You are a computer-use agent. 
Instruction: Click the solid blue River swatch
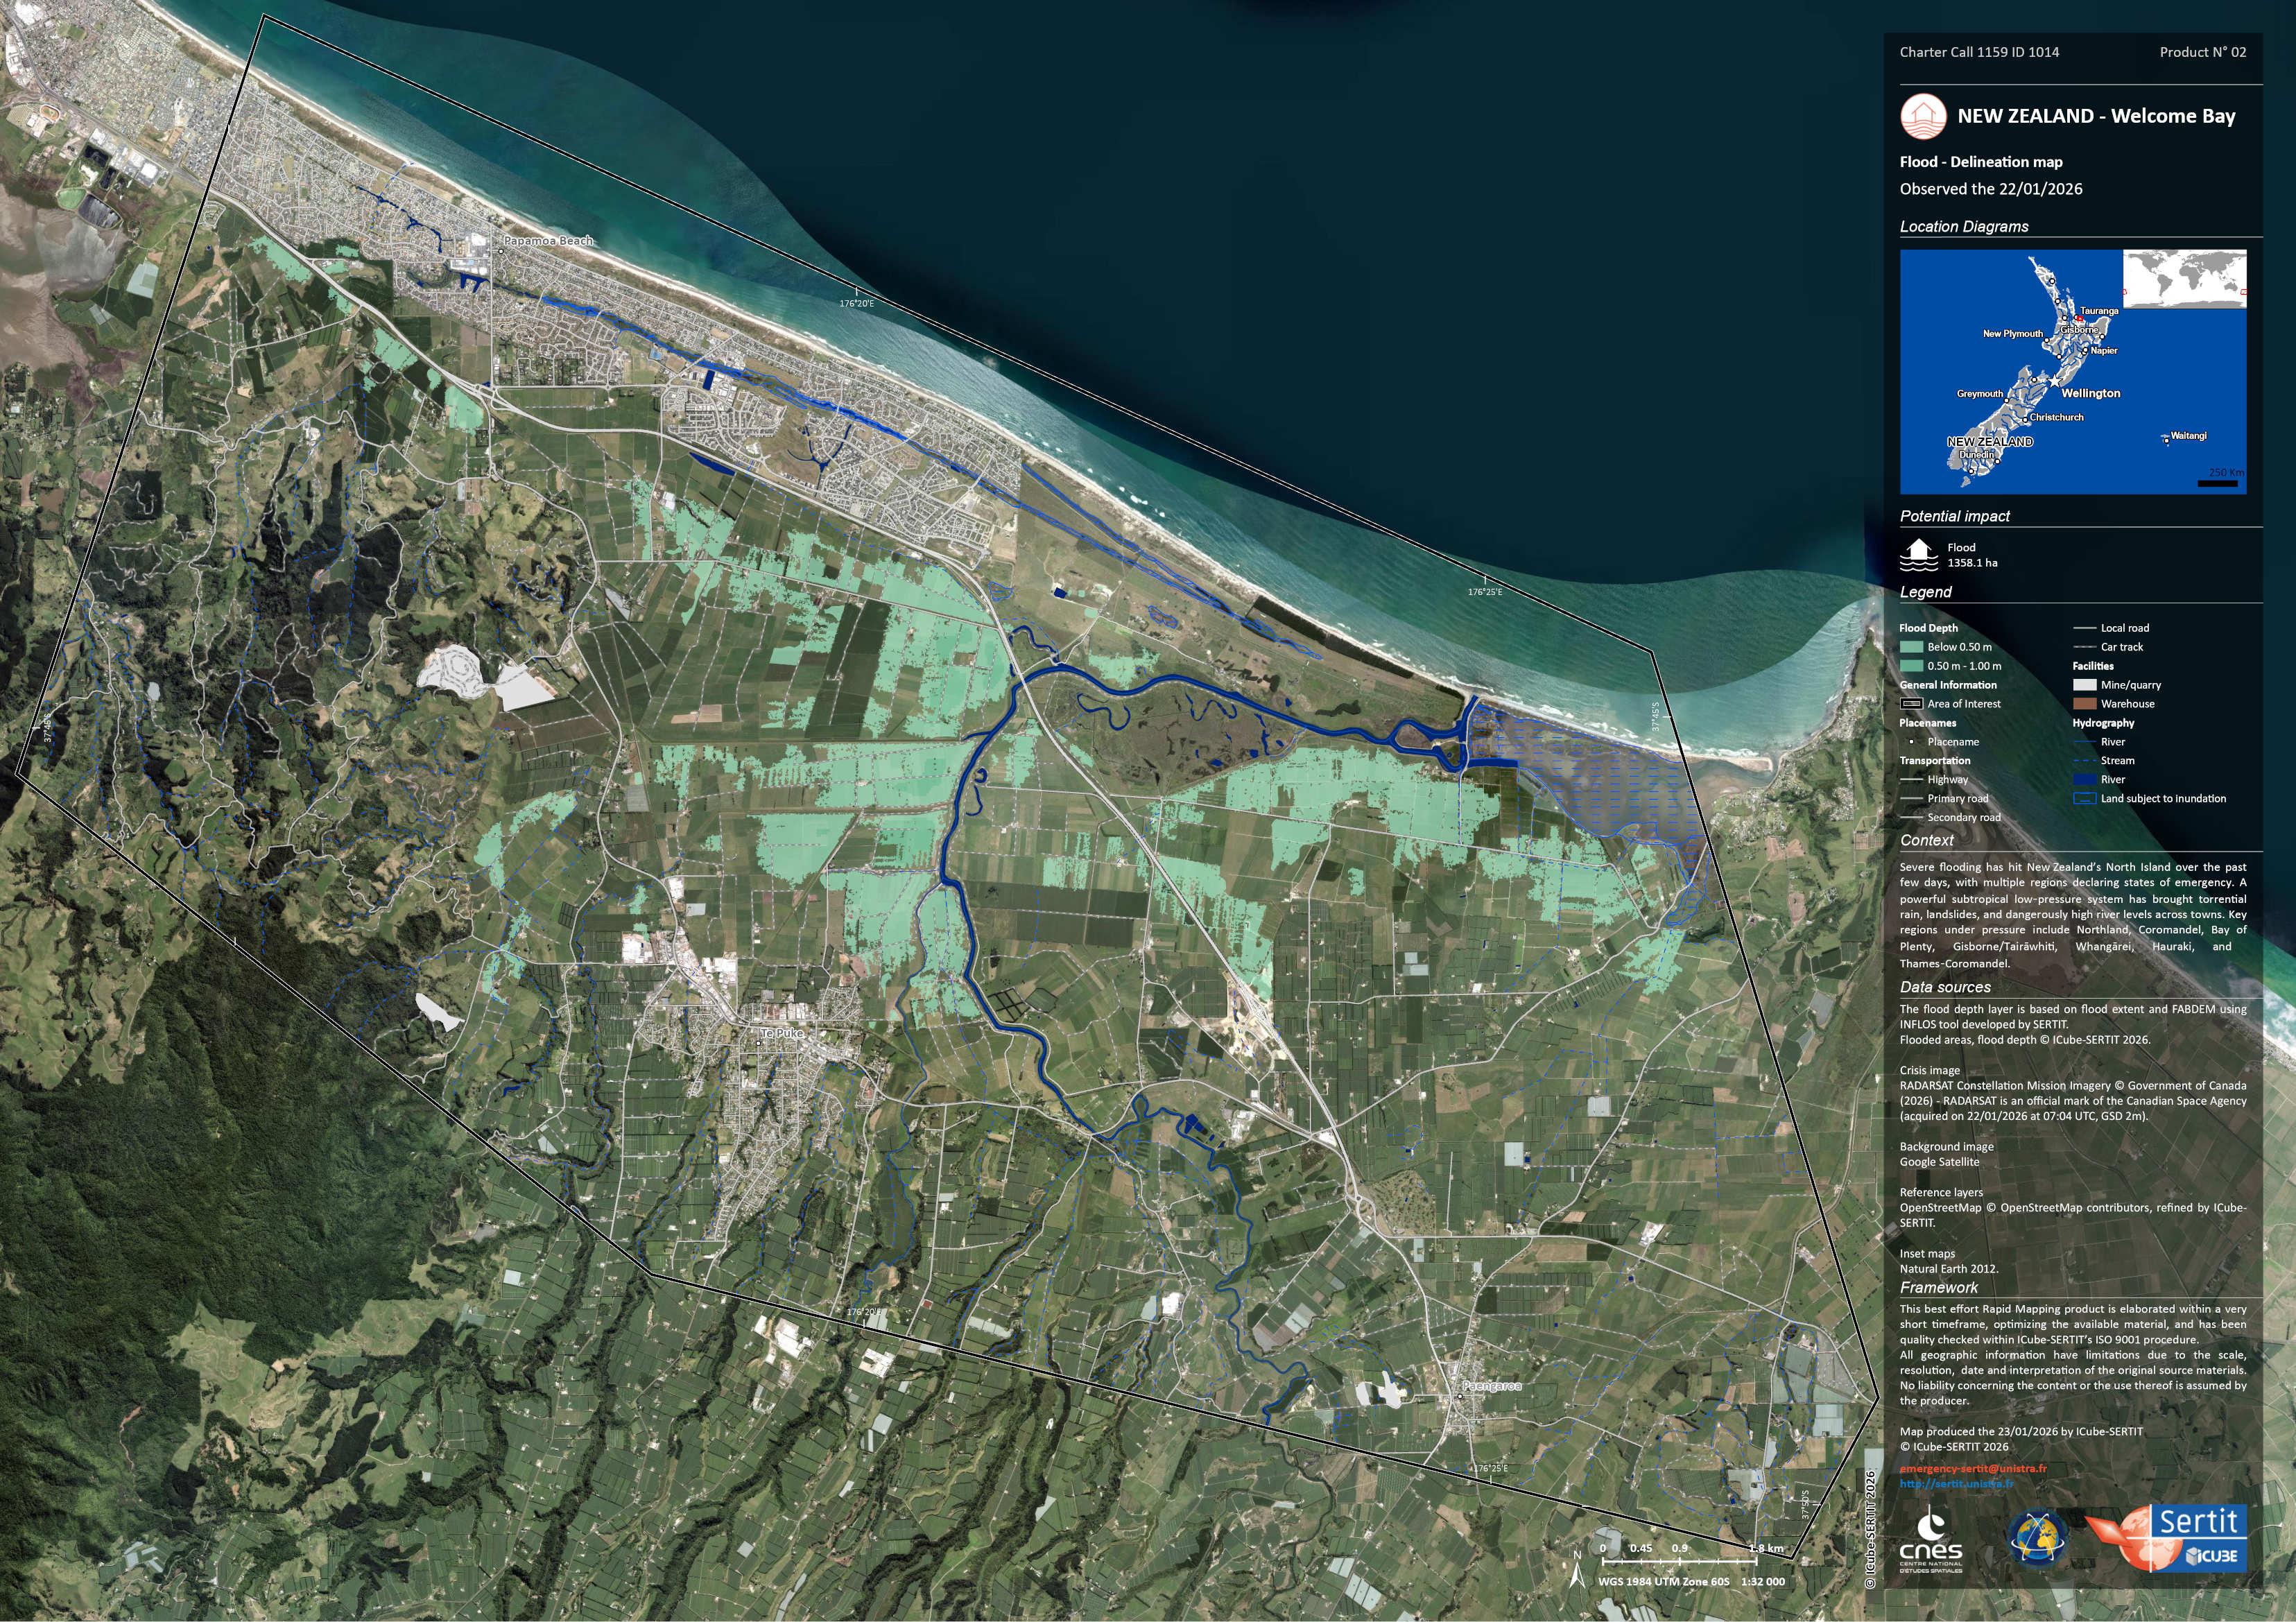pyautogui.click(x=2084, y=780)
